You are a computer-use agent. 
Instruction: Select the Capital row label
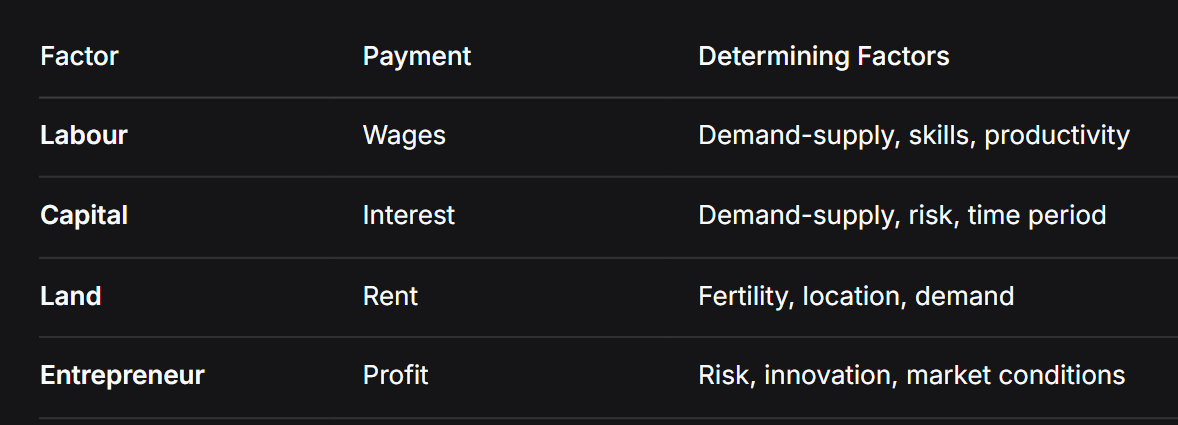[x=84, y=215]
